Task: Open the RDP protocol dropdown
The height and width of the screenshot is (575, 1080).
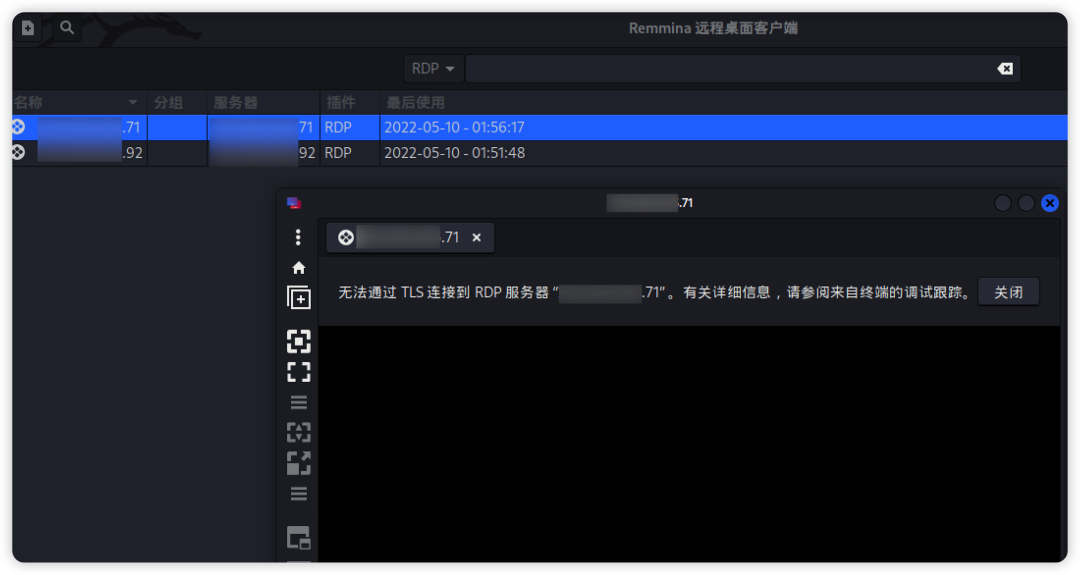Action: [x=433, y=69]
